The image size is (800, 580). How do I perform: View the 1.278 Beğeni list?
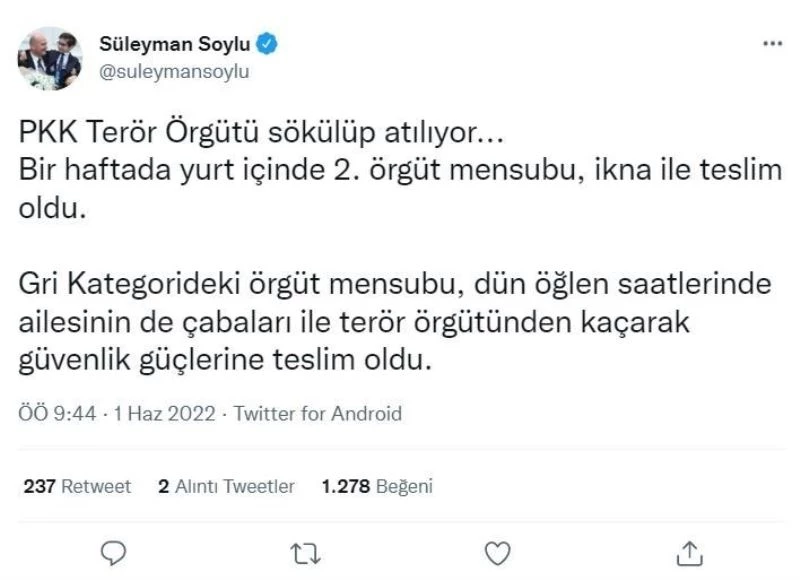point(377,486)
